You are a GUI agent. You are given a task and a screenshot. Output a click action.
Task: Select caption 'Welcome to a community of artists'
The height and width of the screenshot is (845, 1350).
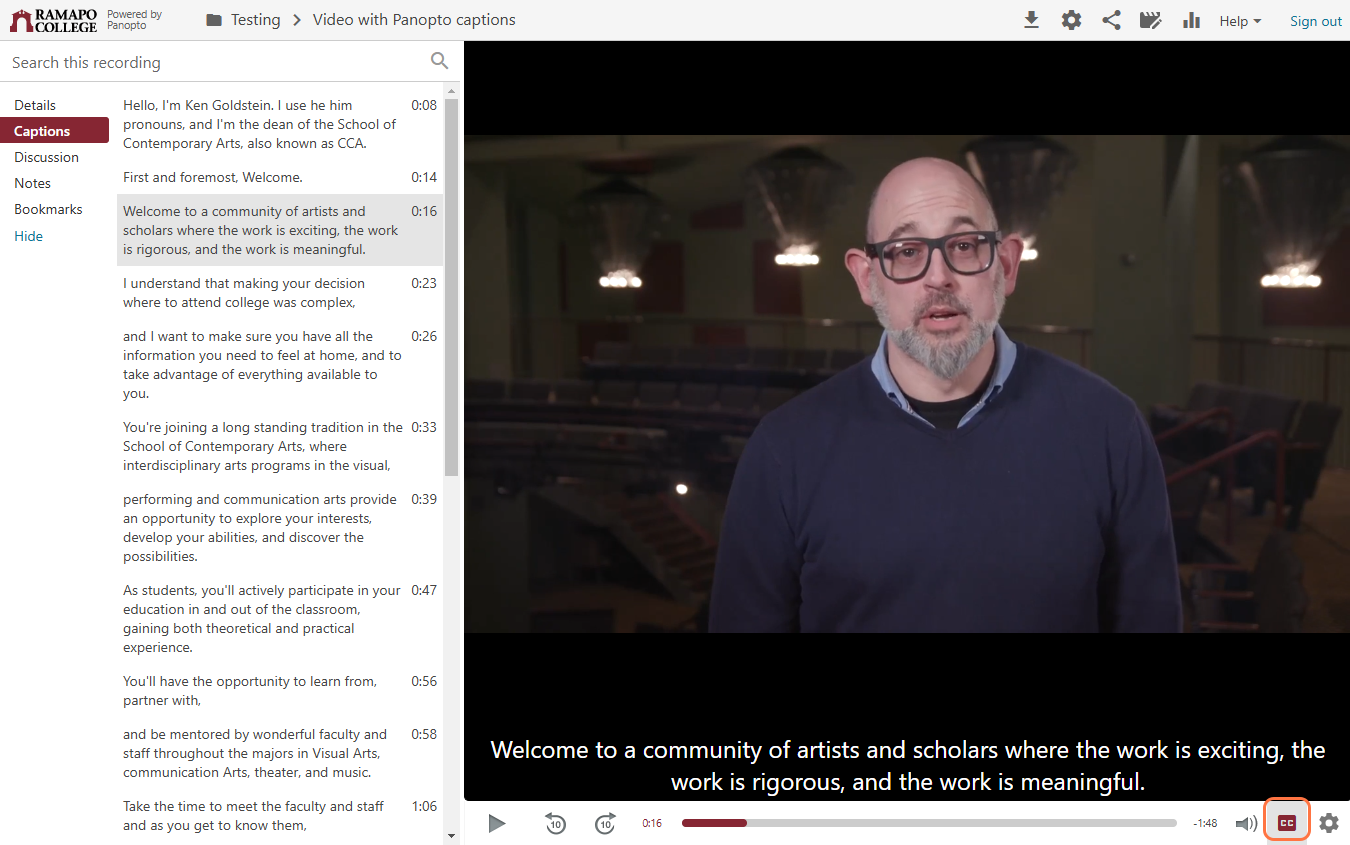(x=280, y=230)
